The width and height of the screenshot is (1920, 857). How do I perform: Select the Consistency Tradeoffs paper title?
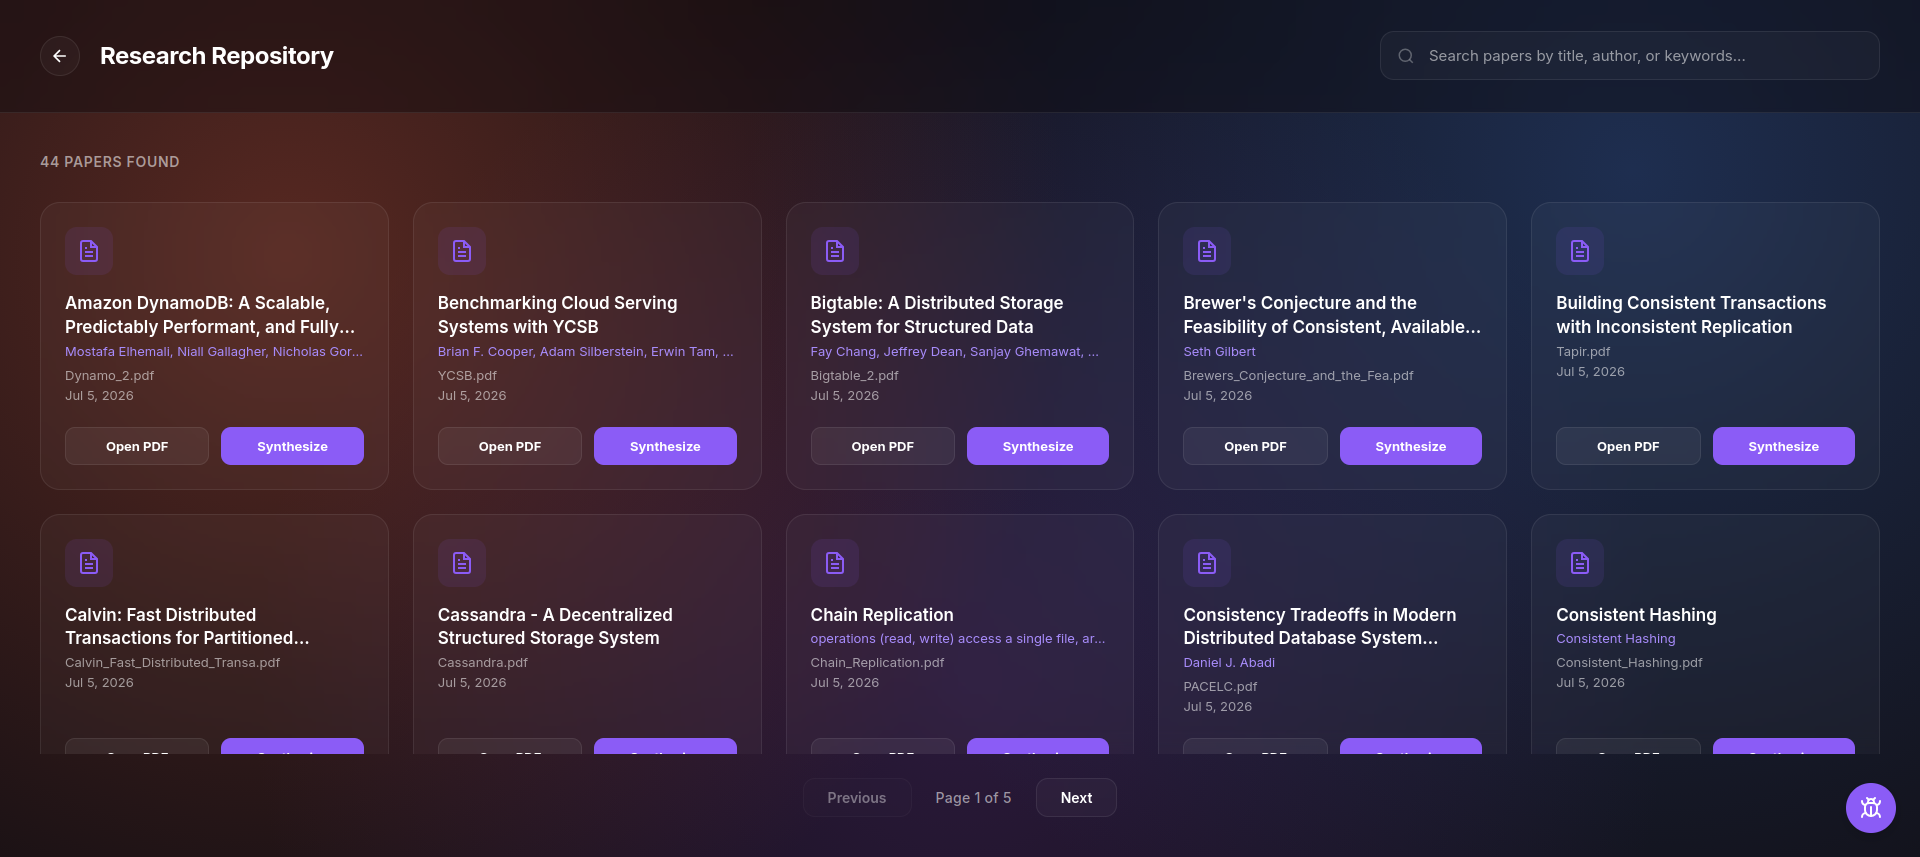[x=1320, y=626]
